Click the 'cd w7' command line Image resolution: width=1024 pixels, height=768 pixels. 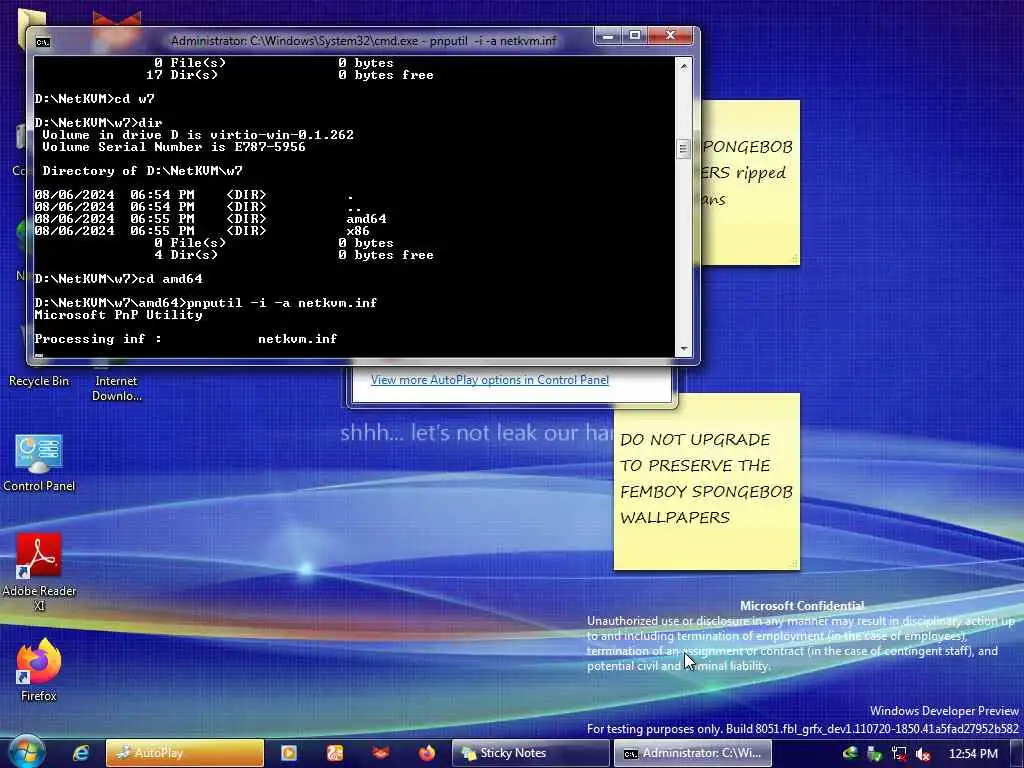pyautogui.click(x=95, y=99)
